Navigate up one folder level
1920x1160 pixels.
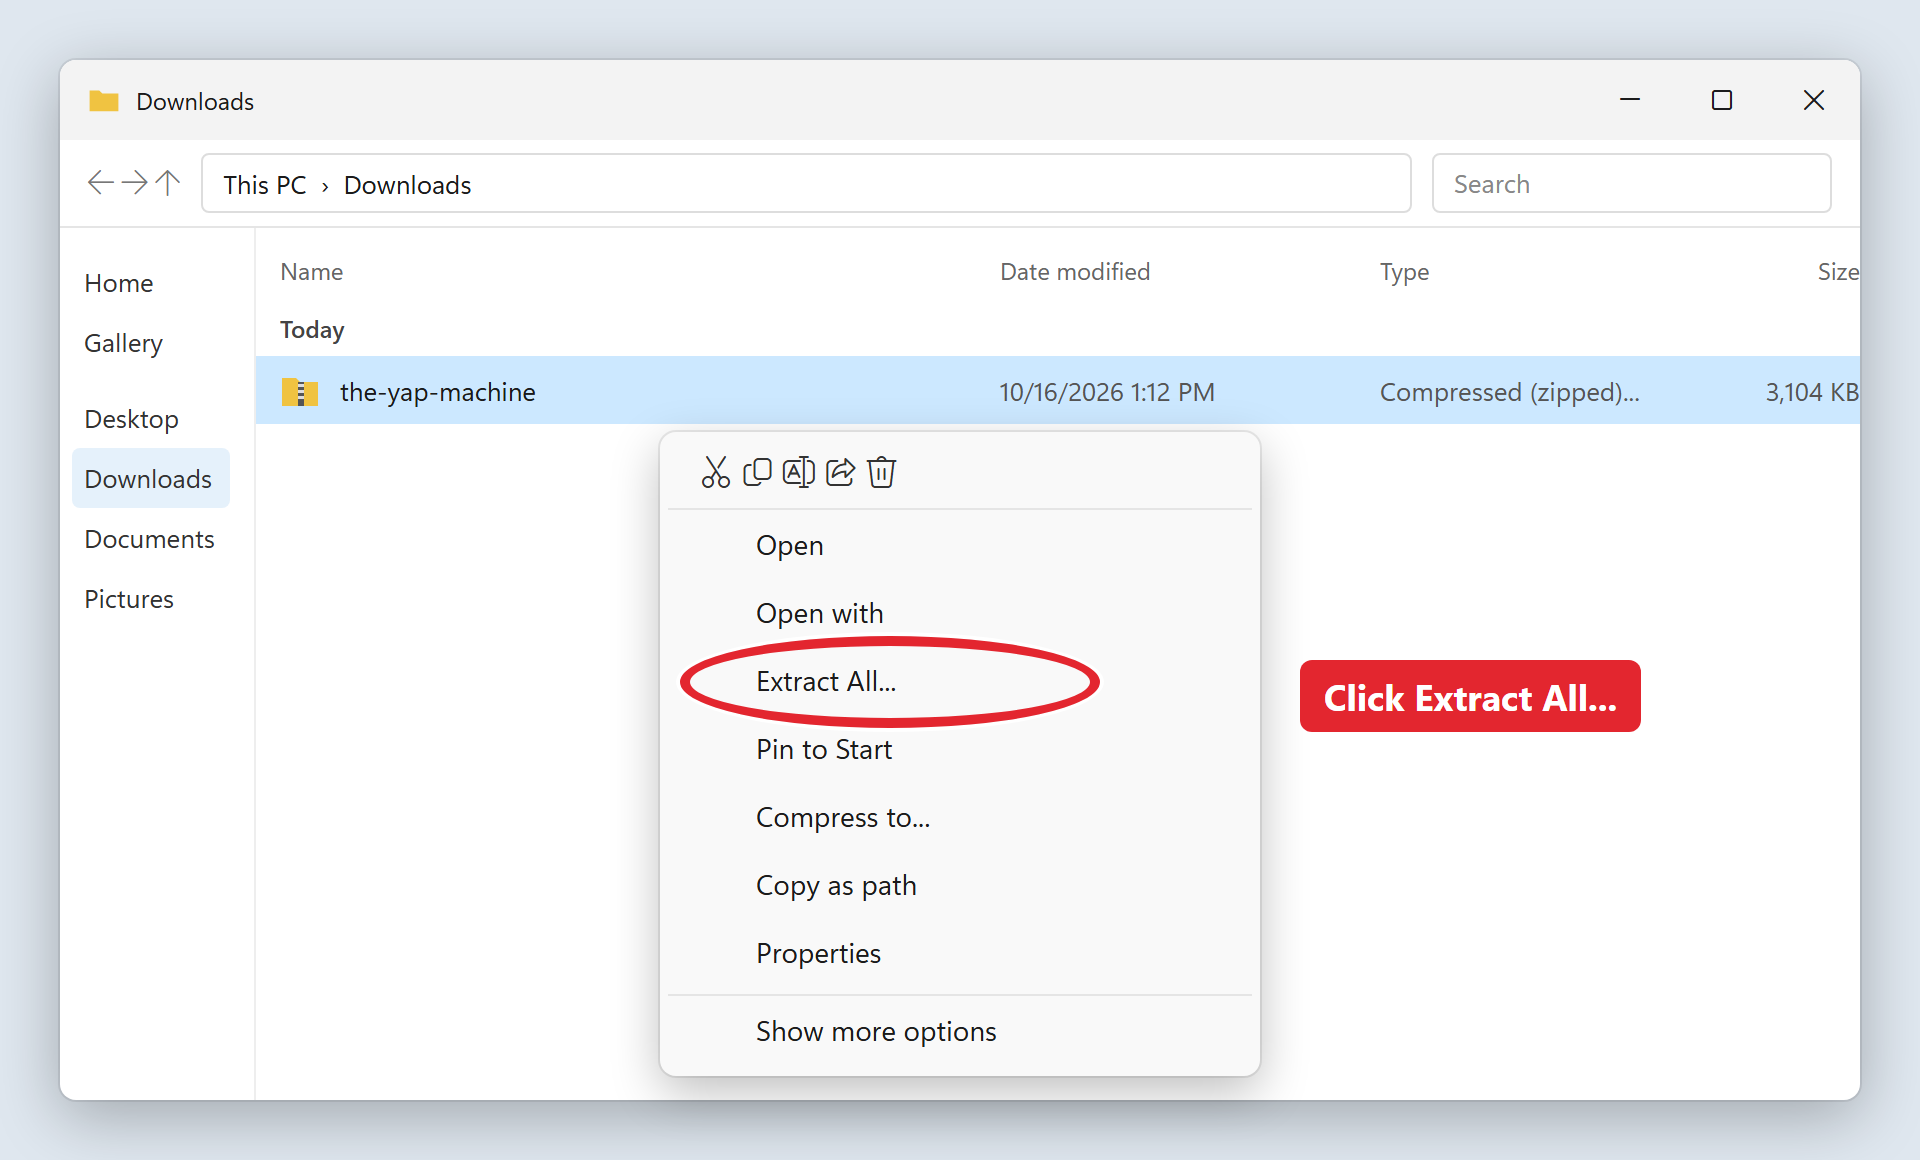pos(168,183)
